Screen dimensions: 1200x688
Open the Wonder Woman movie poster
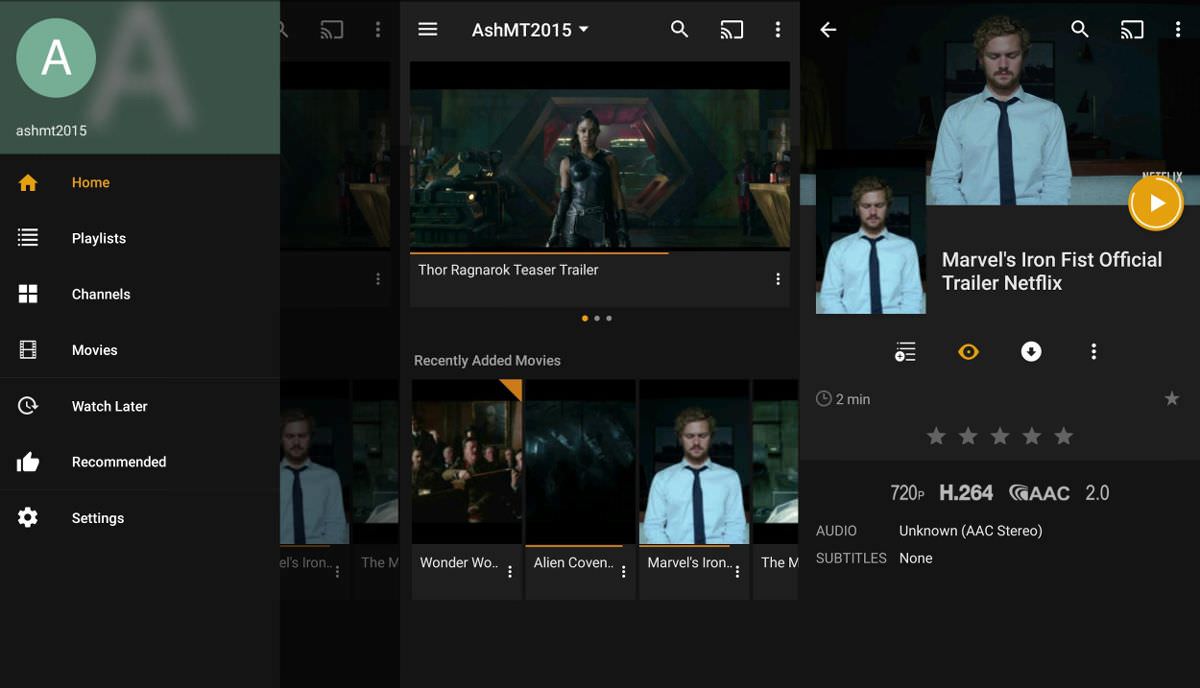(x=467, y=461)
